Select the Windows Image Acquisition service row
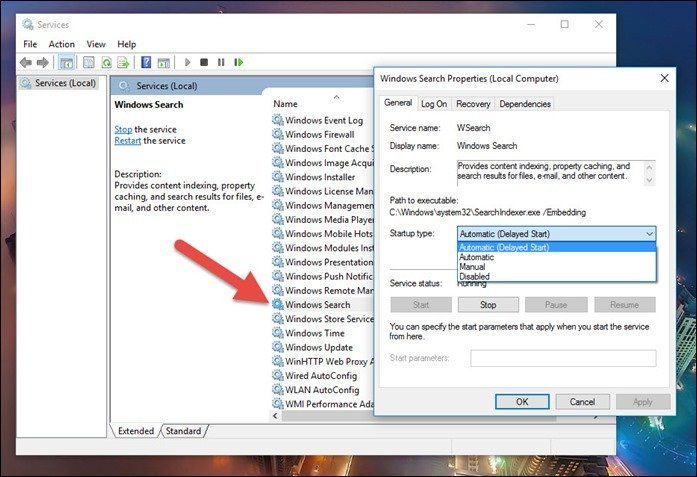Image resolution: width=697 pixels, height=477 pixels. click(x=323, y=163)
